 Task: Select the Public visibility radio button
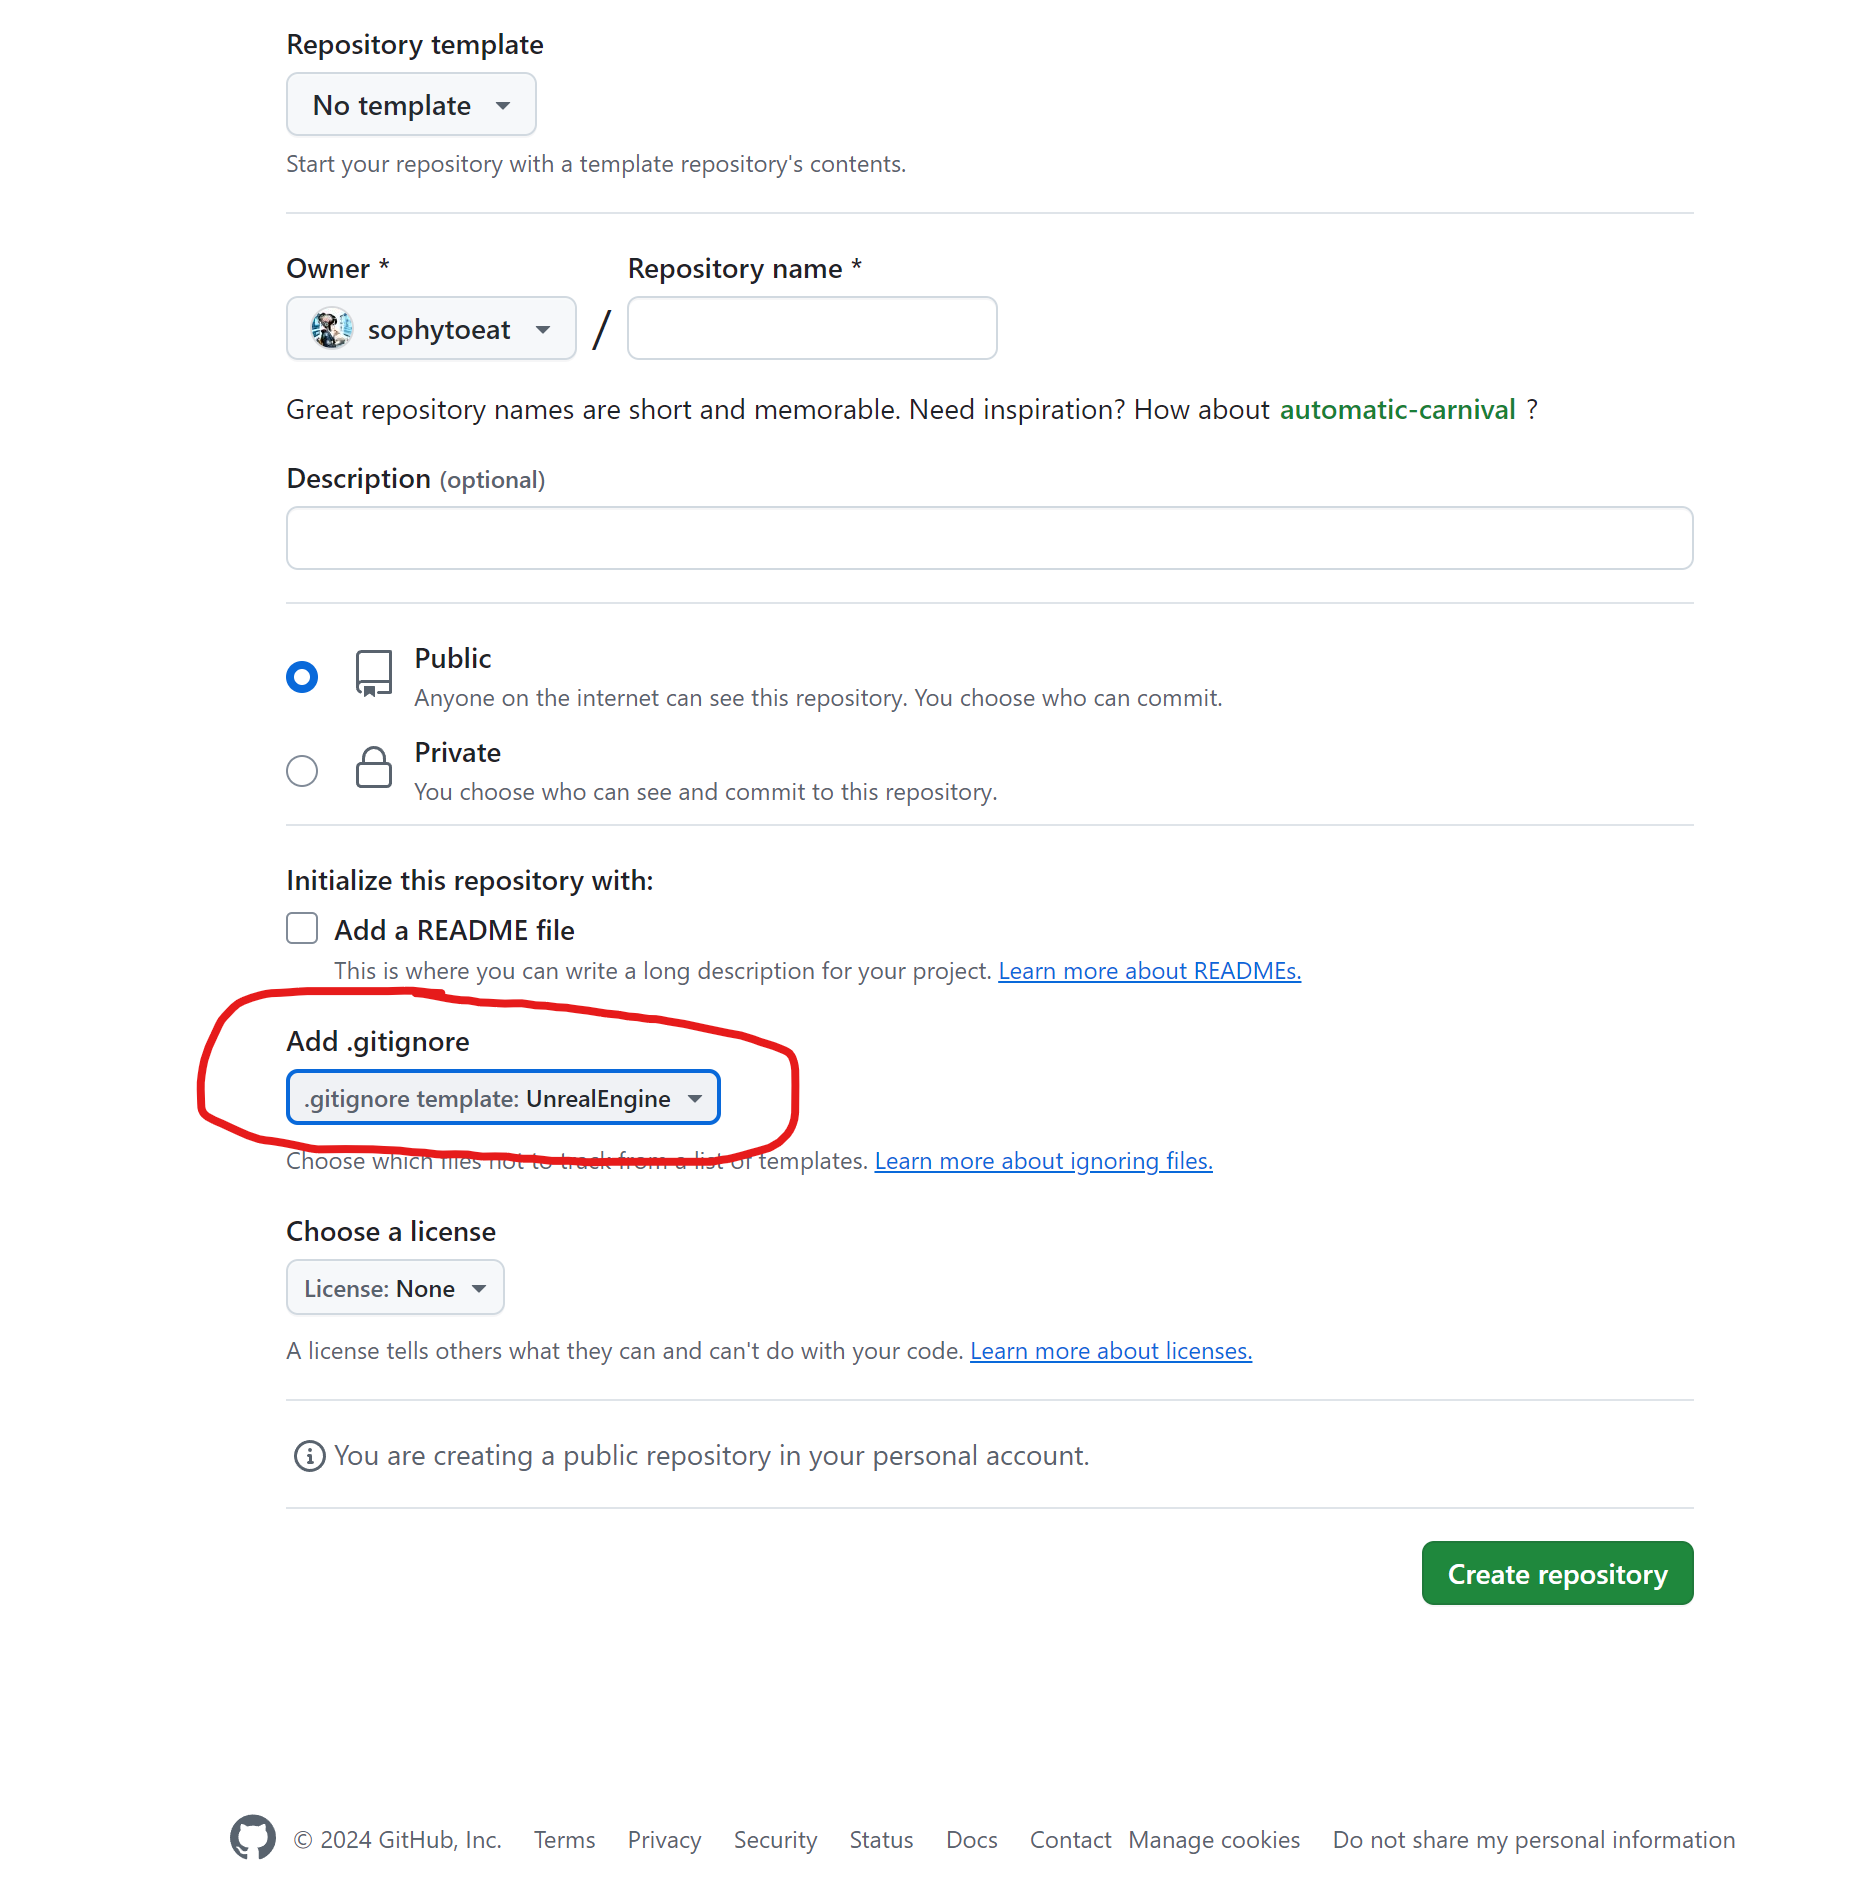pos(302,676)
